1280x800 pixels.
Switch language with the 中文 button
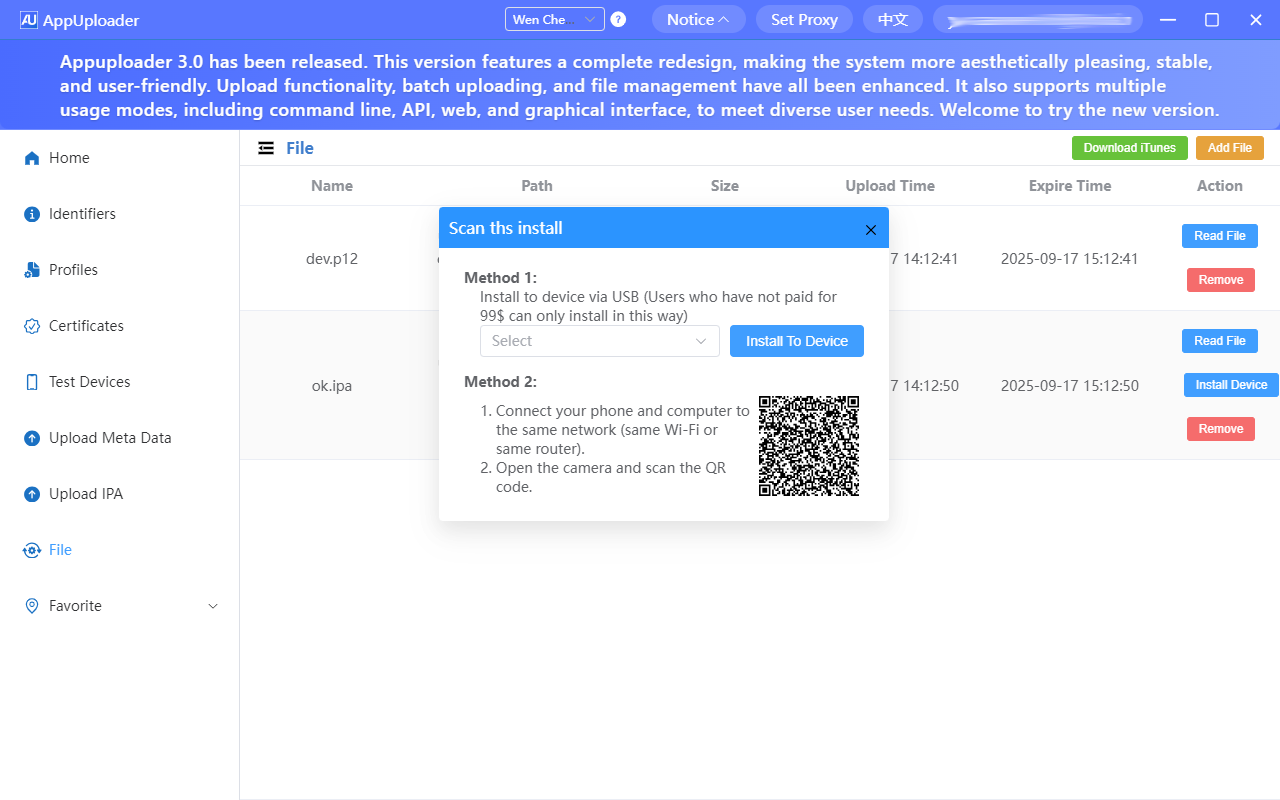893,19
